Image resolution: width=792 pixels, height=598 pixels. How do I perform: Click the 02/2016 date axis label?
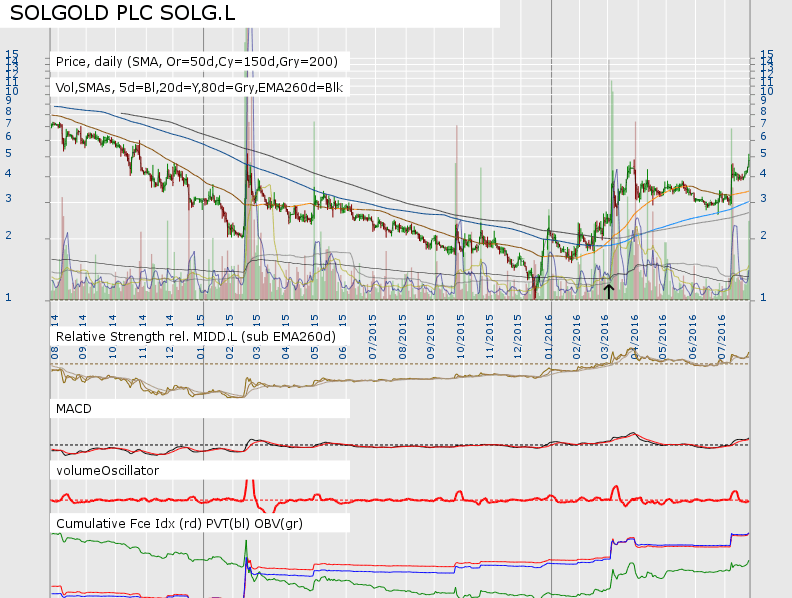coord(577,337)
